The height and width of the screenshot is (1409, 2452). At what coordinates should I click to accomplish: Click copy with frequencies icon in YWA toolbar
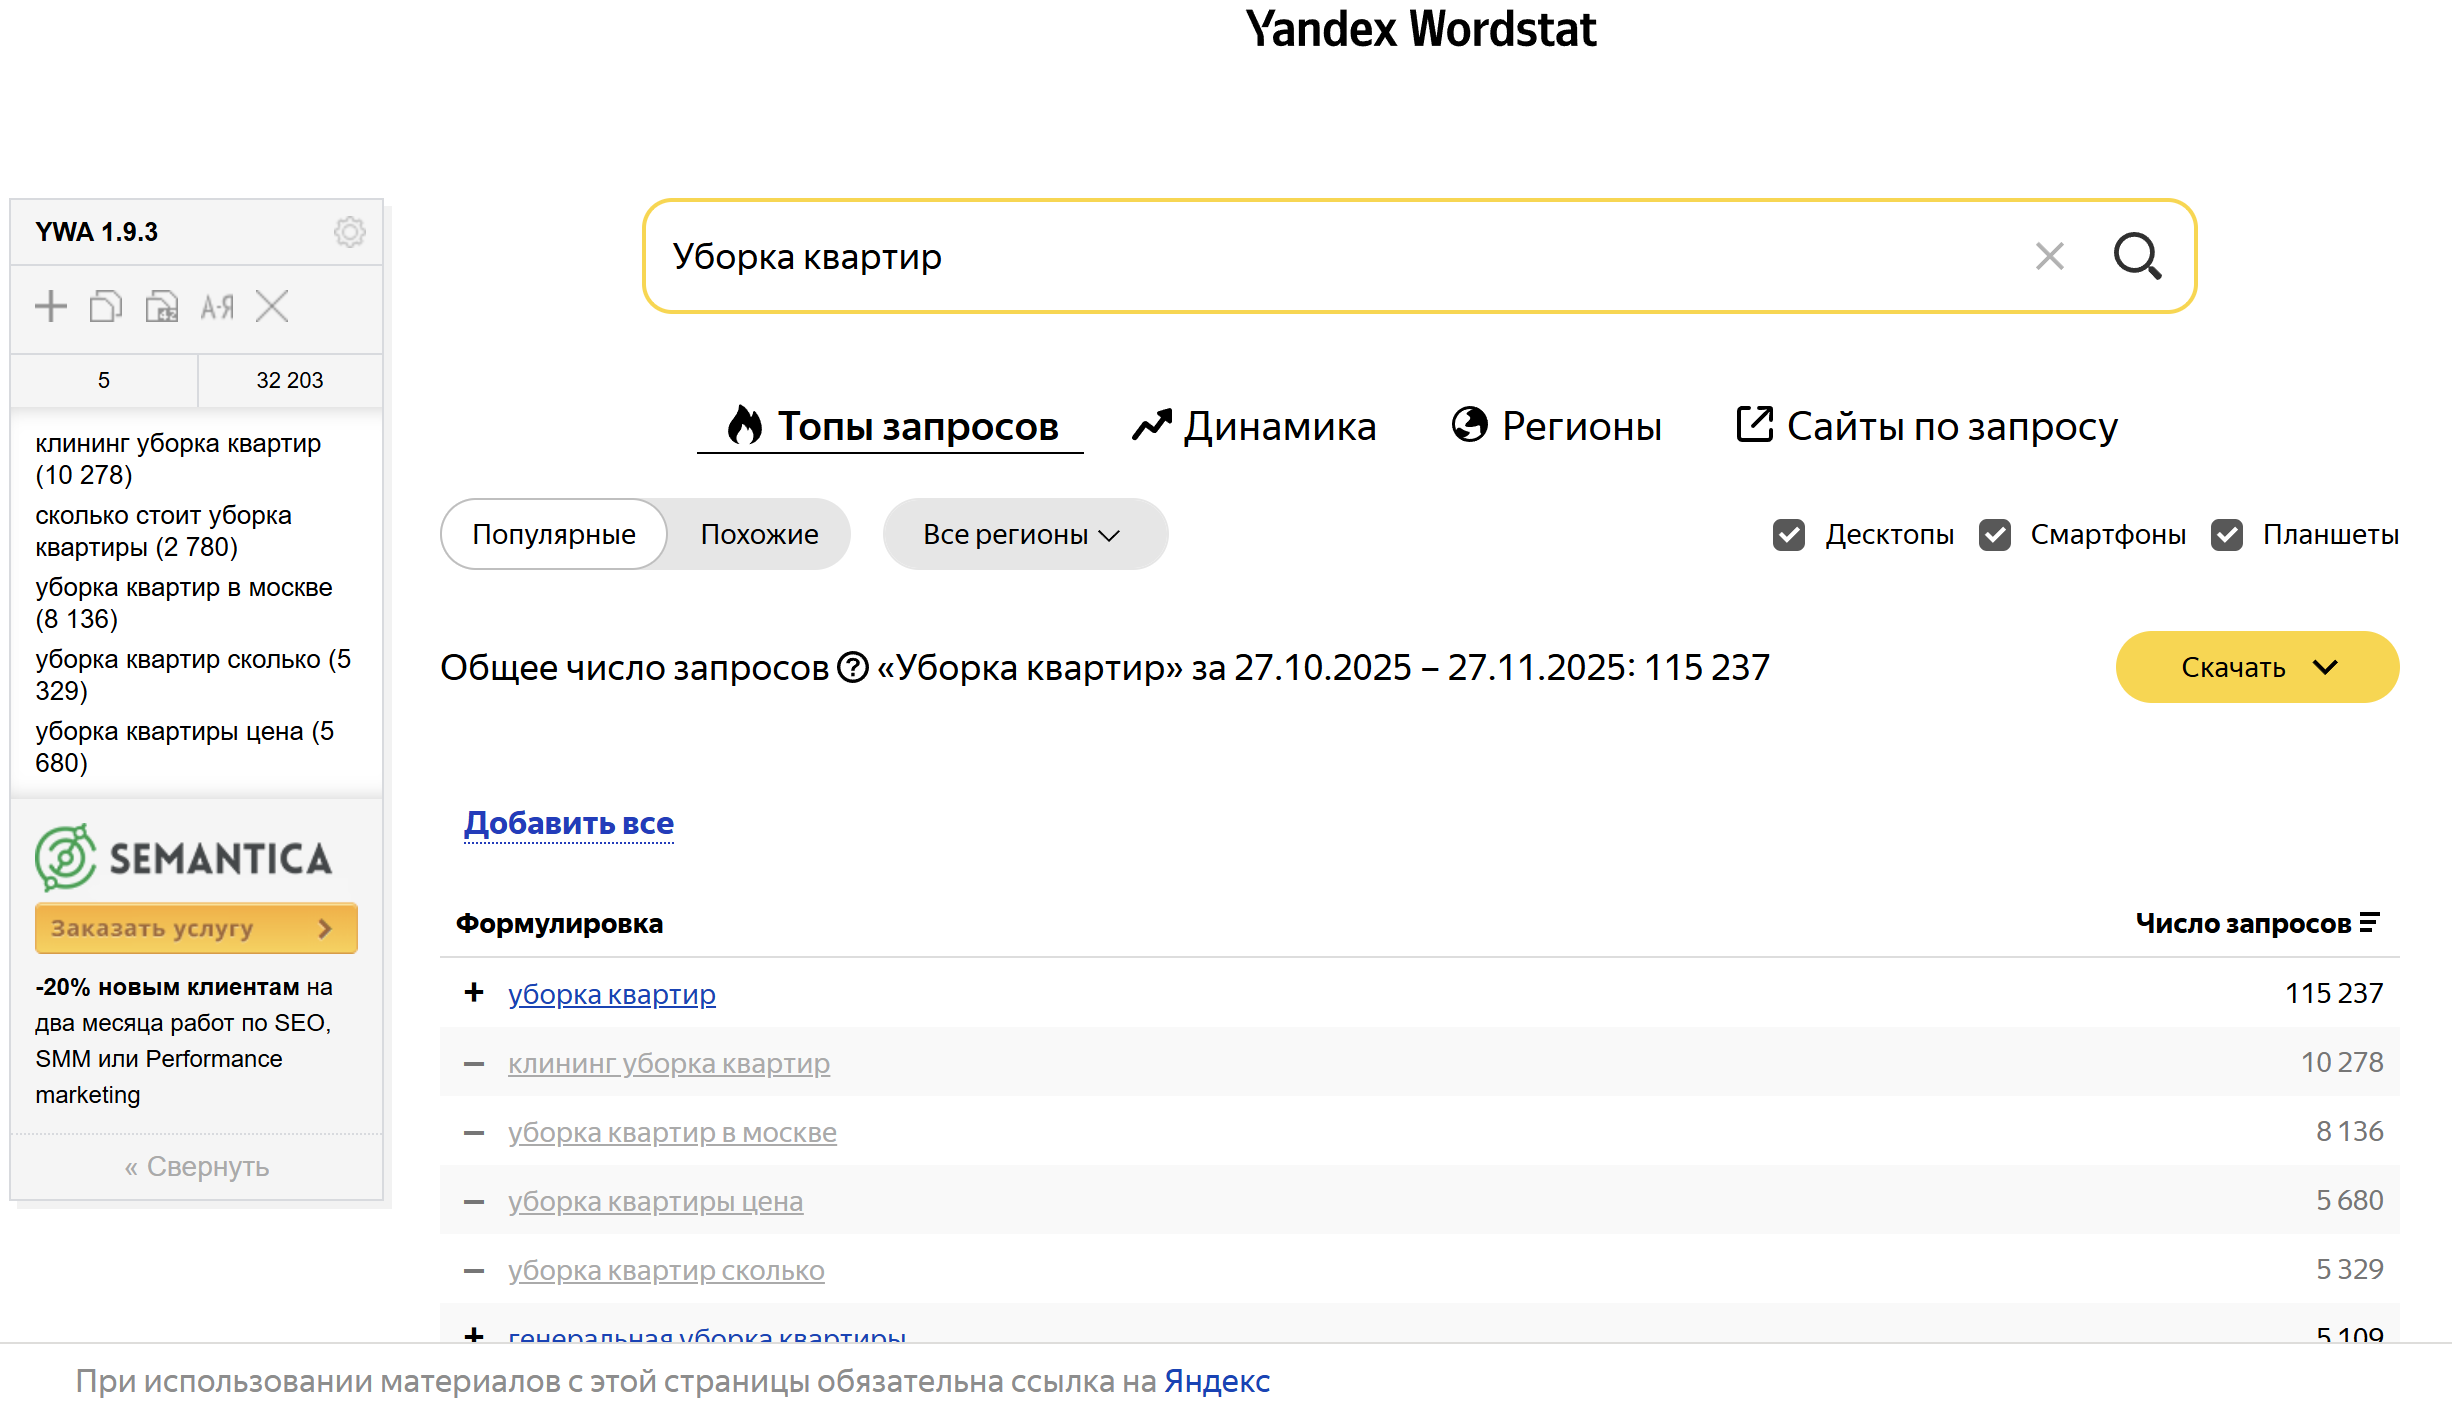161,306
